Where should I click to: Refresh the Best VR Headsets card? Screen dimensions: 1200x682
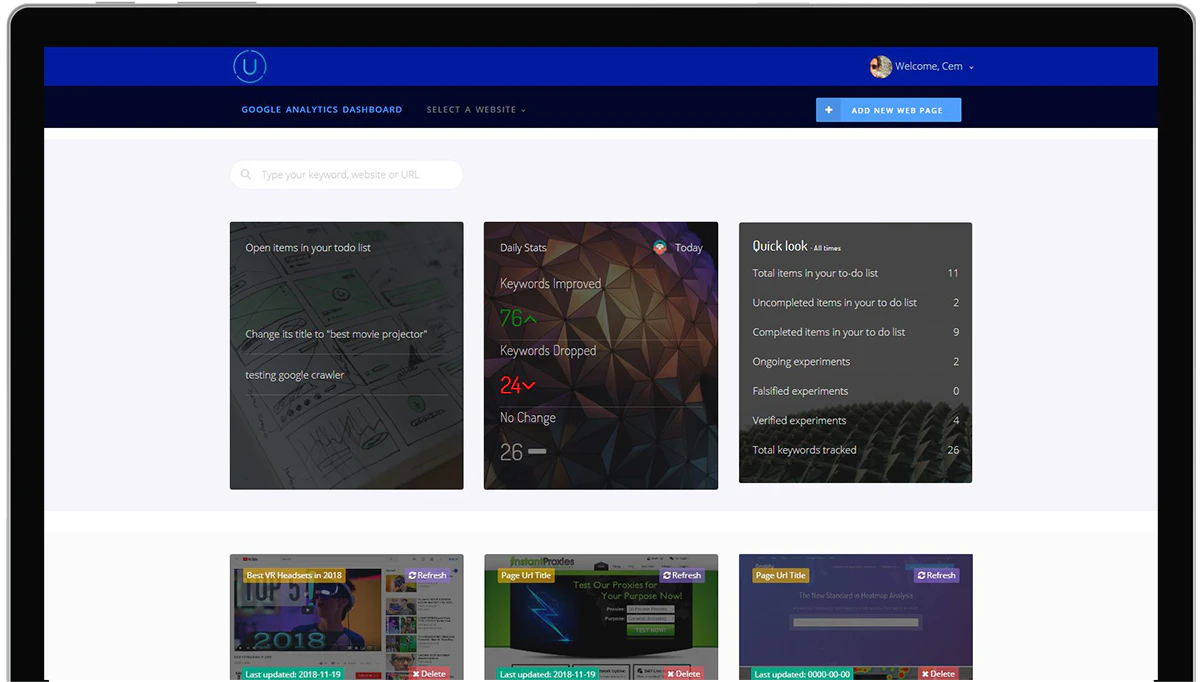click(x=428, y=575)
